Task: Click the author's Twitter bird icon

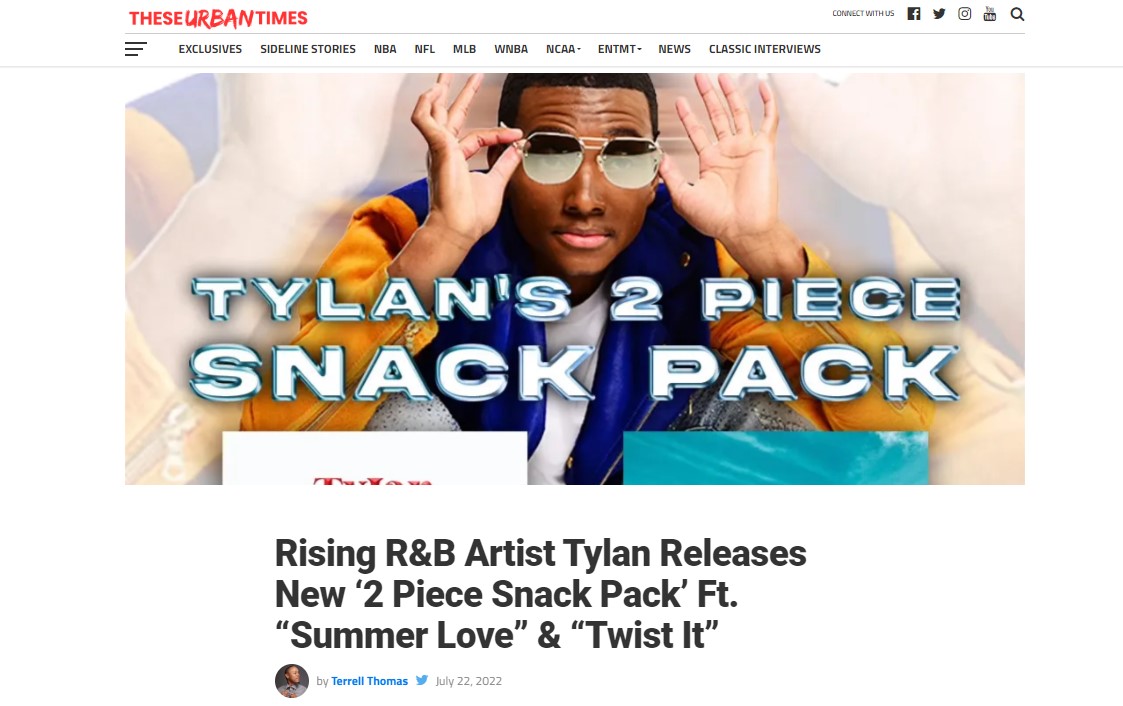Action: click(x=422, y=680)
